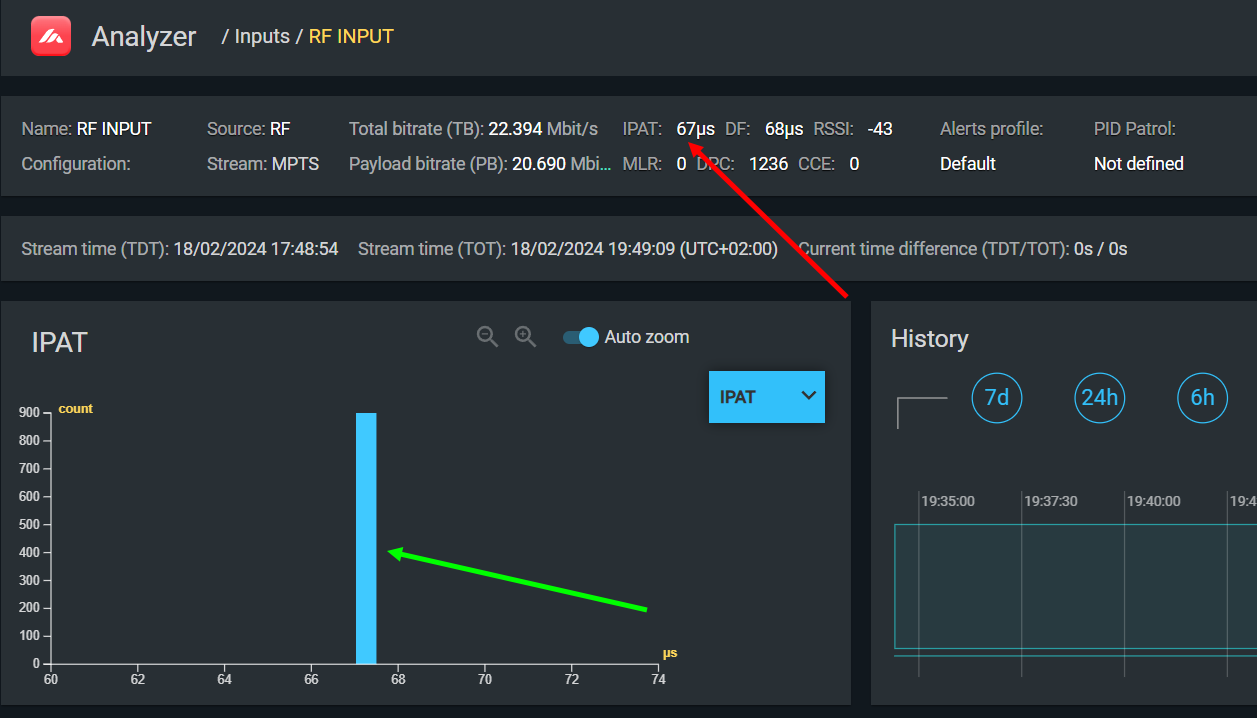Click the RF INPUT breadcrumb item
The width and height of the screenshot is (1257, 718).
(351, 37)
